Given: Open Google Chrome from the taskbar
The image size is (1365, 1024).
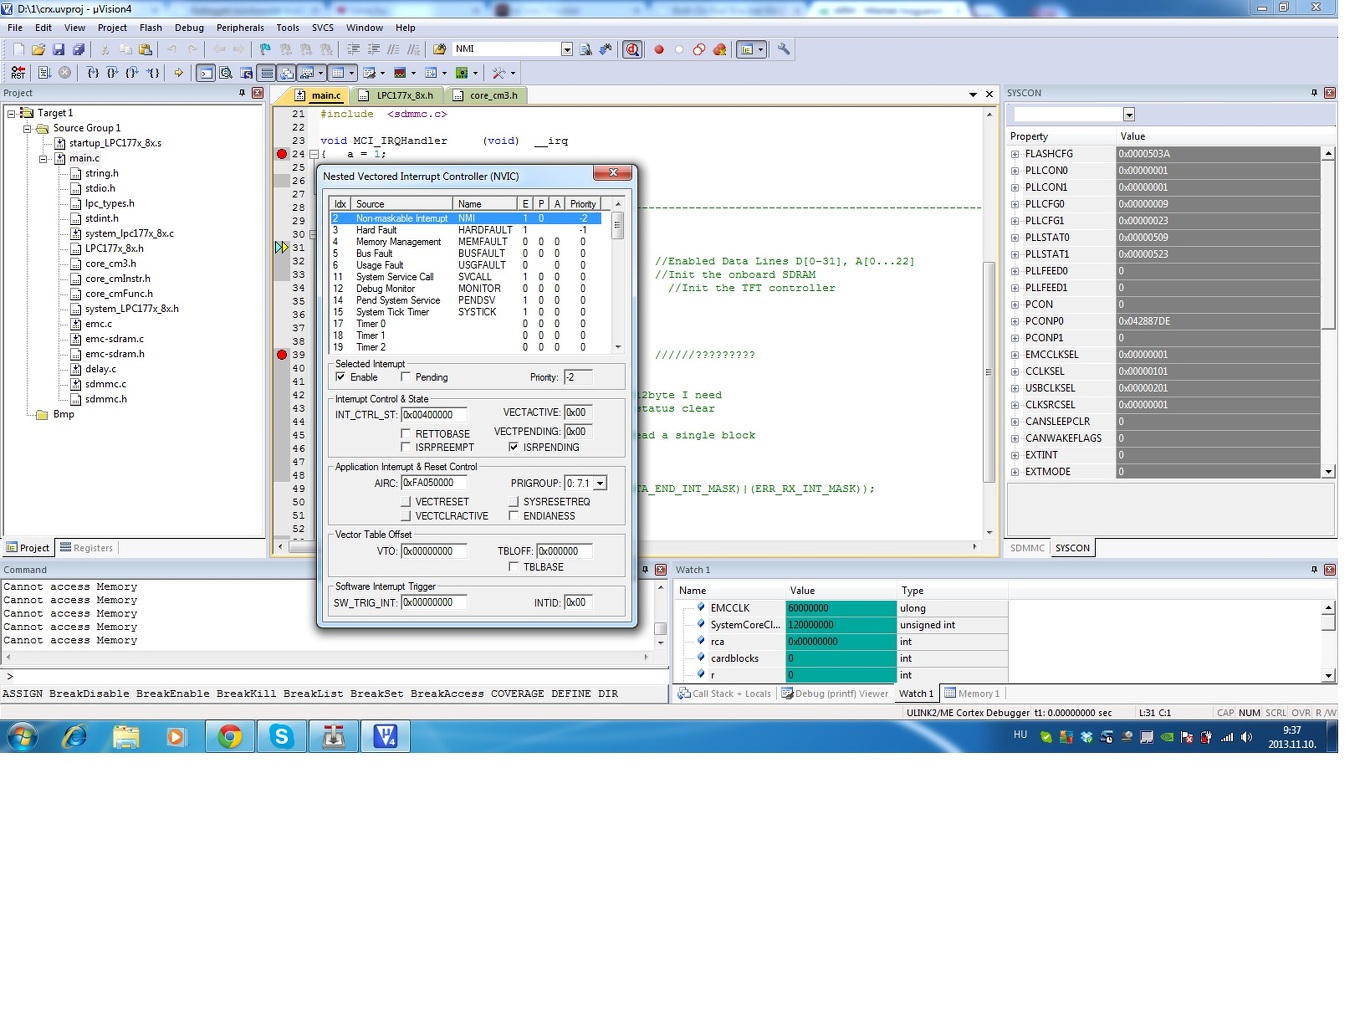Looking at the screenshot, I should click(230, 737).
